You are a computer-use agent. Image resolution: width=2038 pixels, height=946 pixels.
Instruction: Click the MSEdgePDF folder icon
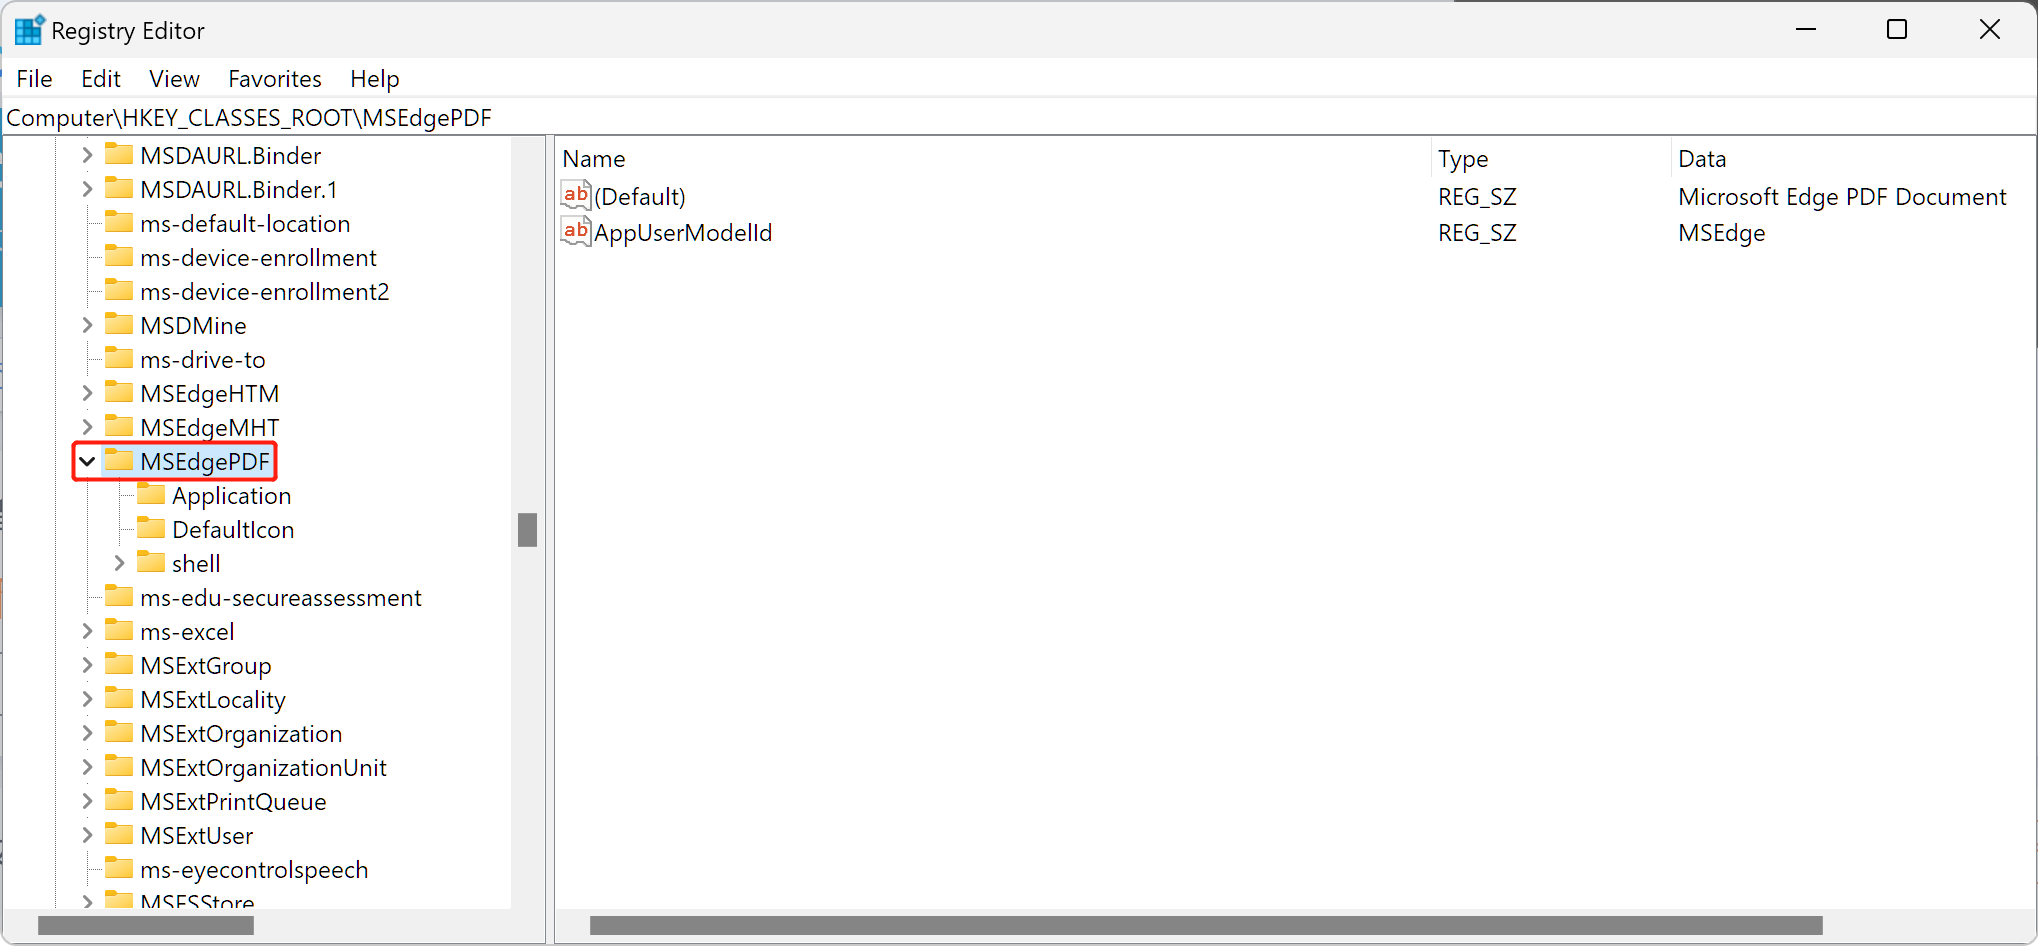click(x=119, y=461)
